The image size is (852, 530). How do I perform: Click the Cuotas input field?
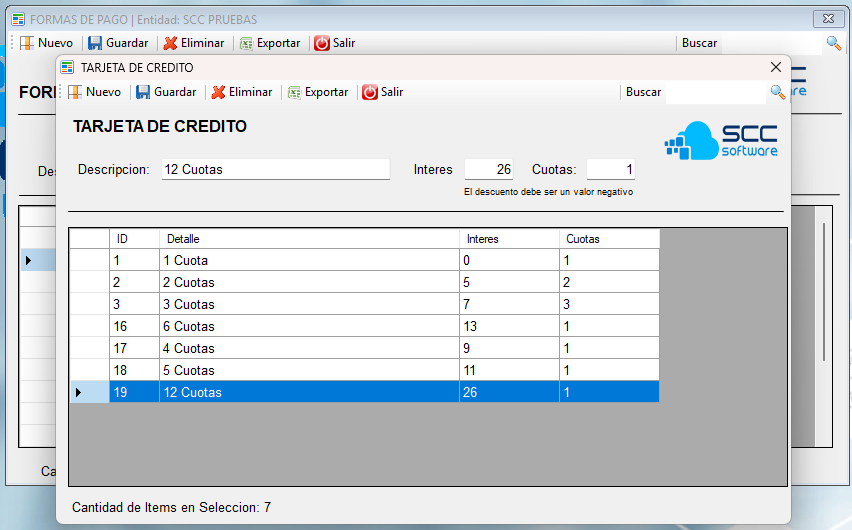pyautogui.click(x=610, y=170)
